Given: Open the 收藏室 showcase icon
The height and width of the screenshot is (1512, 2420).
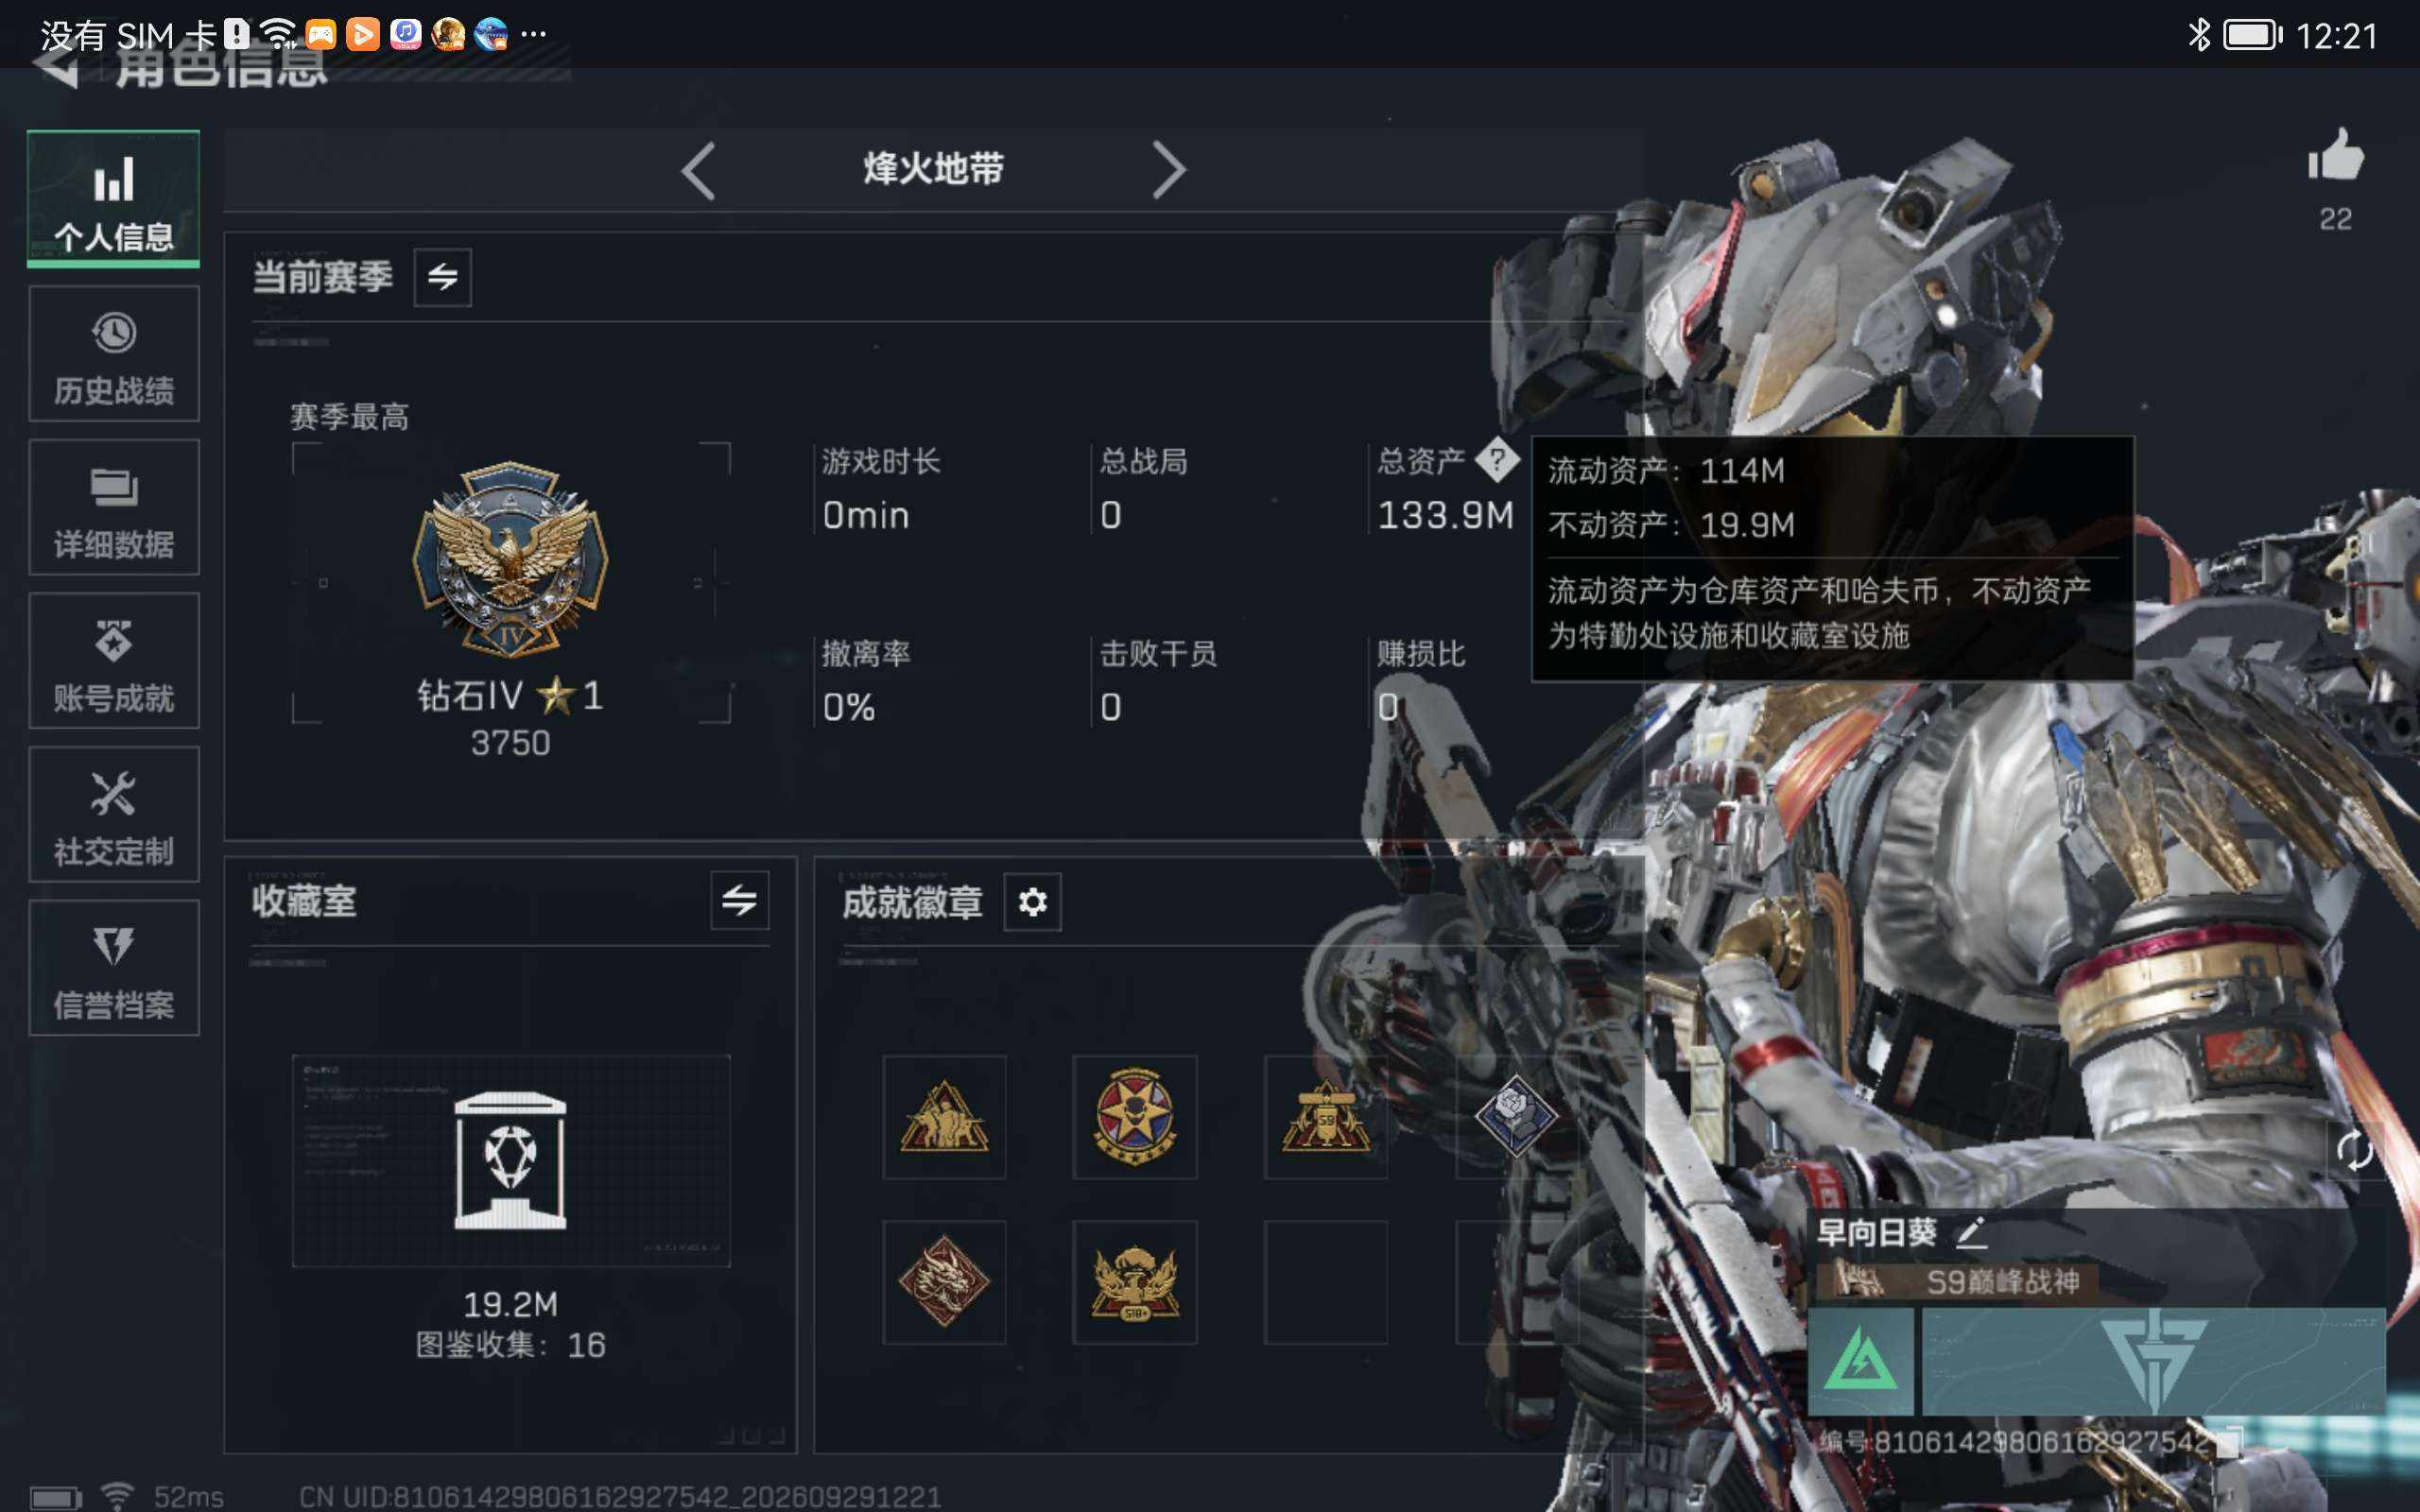Looking at the screenshot, I should click(x=510, y=1160).
